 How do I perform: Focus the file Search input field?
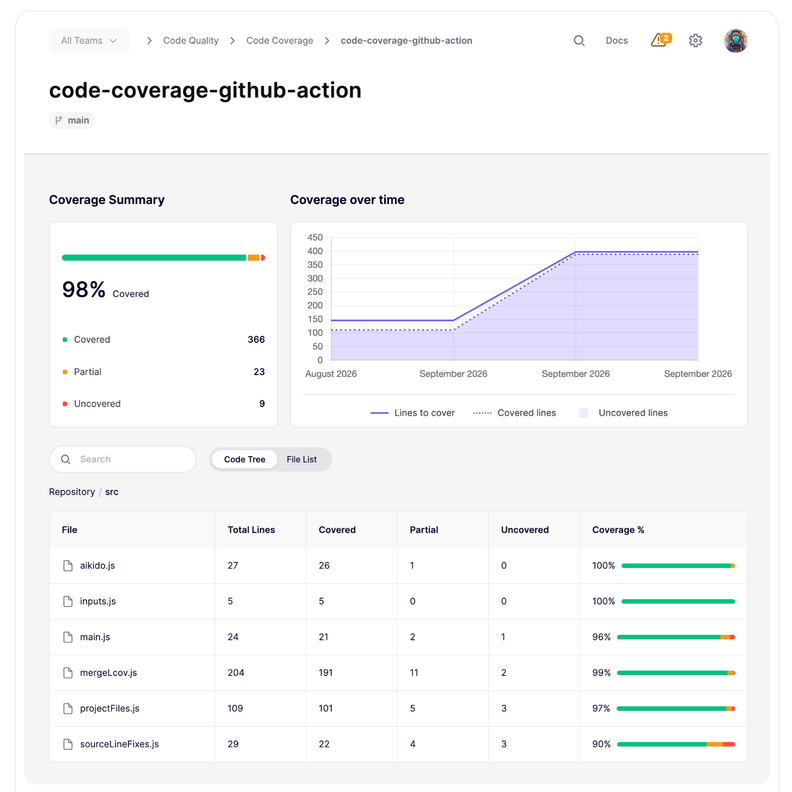click(x=123, y=459)
